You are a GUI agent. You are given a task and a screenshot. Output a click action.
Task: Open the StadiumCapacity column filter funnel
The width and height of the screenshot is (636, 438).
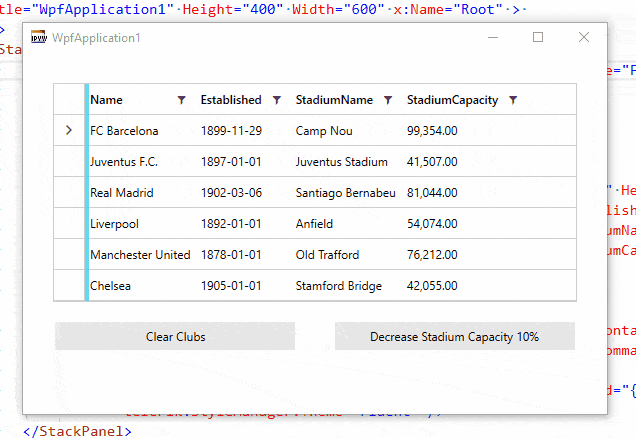click(513, 100)
